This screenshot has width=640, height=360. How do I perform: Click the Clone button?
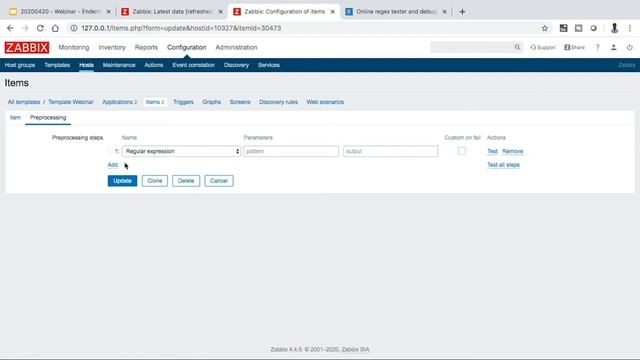155,181
